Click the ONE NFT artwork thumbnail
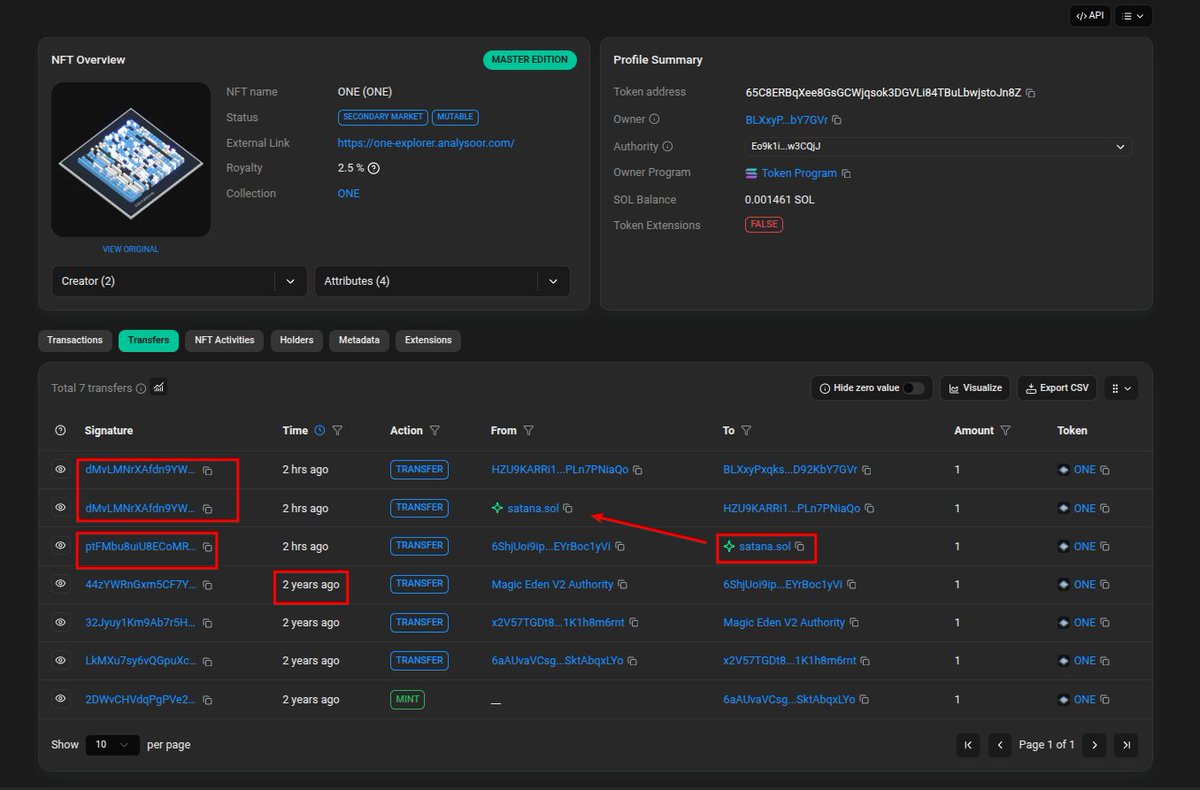The image size is (1200, 790). tap(131, 160)
